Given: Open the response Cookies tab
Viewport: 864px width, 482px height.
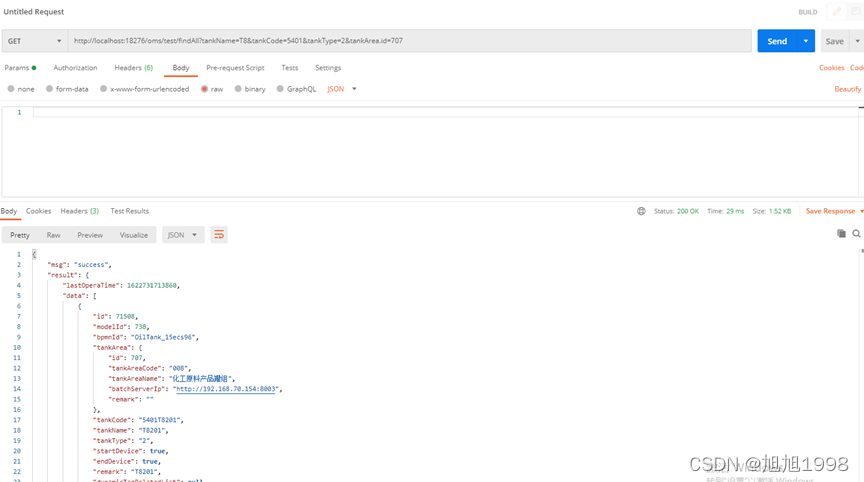Looking at the screenshot, I should (39, 211).
